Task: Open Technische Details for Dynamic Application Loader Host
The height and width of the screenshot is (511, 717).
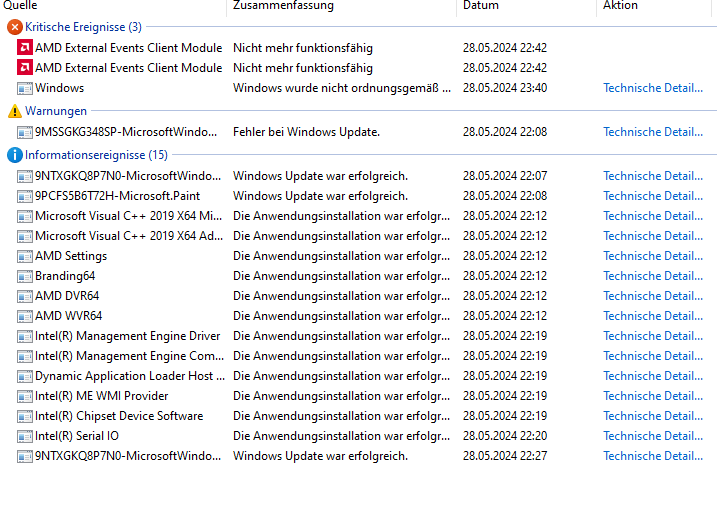Action: point(653,376)
